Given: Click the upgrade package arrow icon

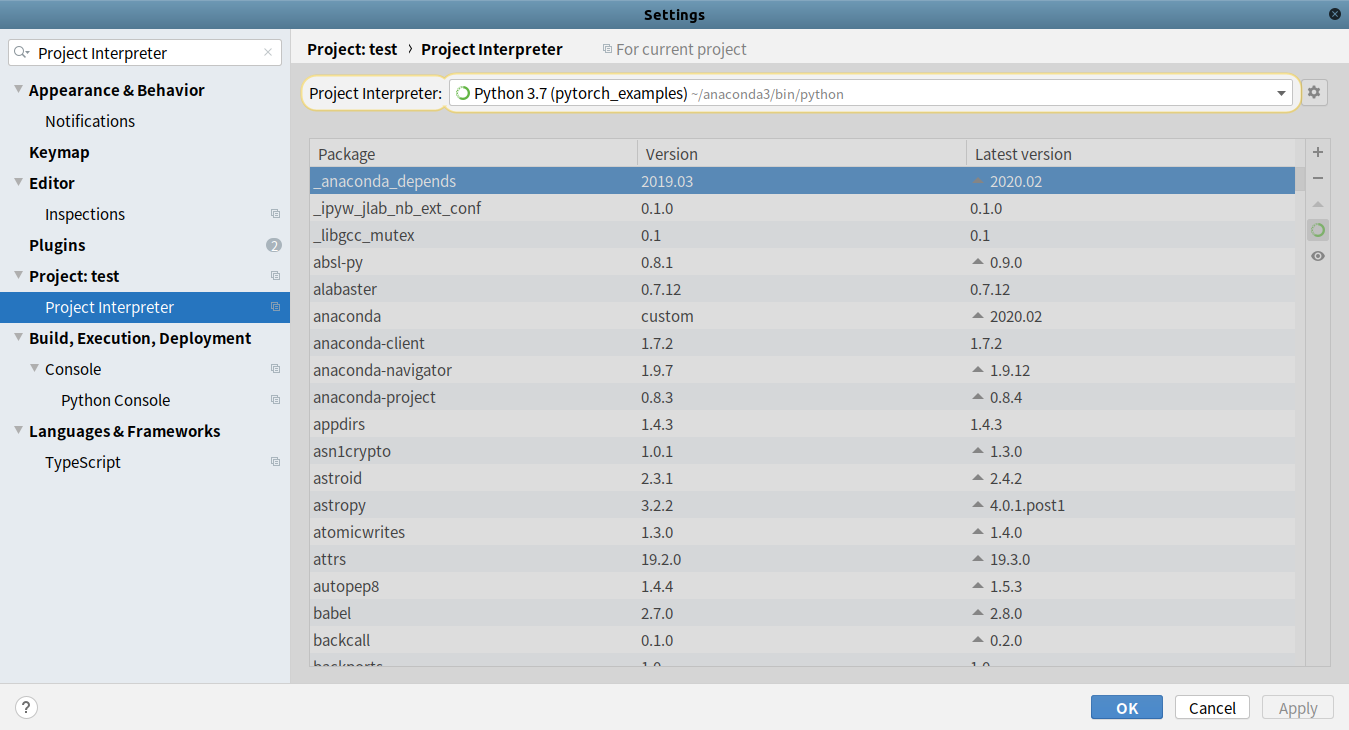Looking at the screenshot, I should point(1318,204).
